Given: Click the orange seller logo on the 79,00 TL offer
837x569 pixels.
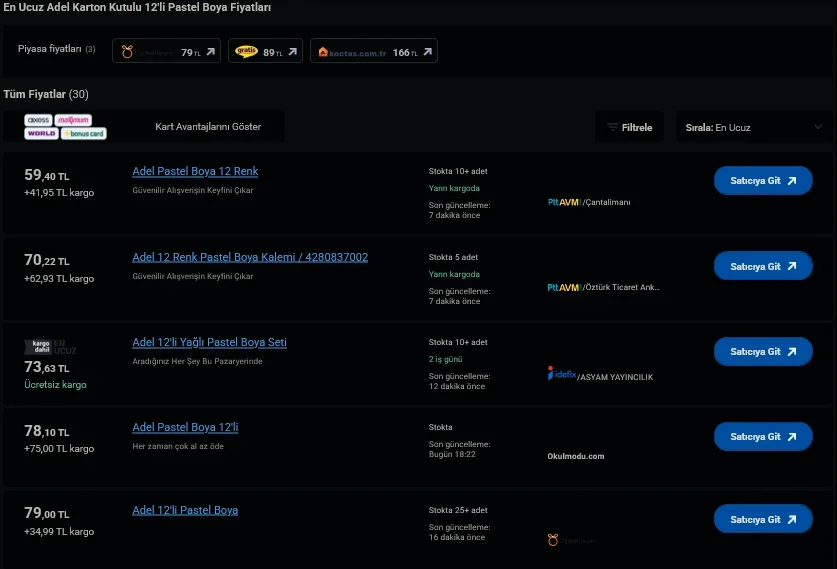Looking at the screenshot, I should point(553,540).
